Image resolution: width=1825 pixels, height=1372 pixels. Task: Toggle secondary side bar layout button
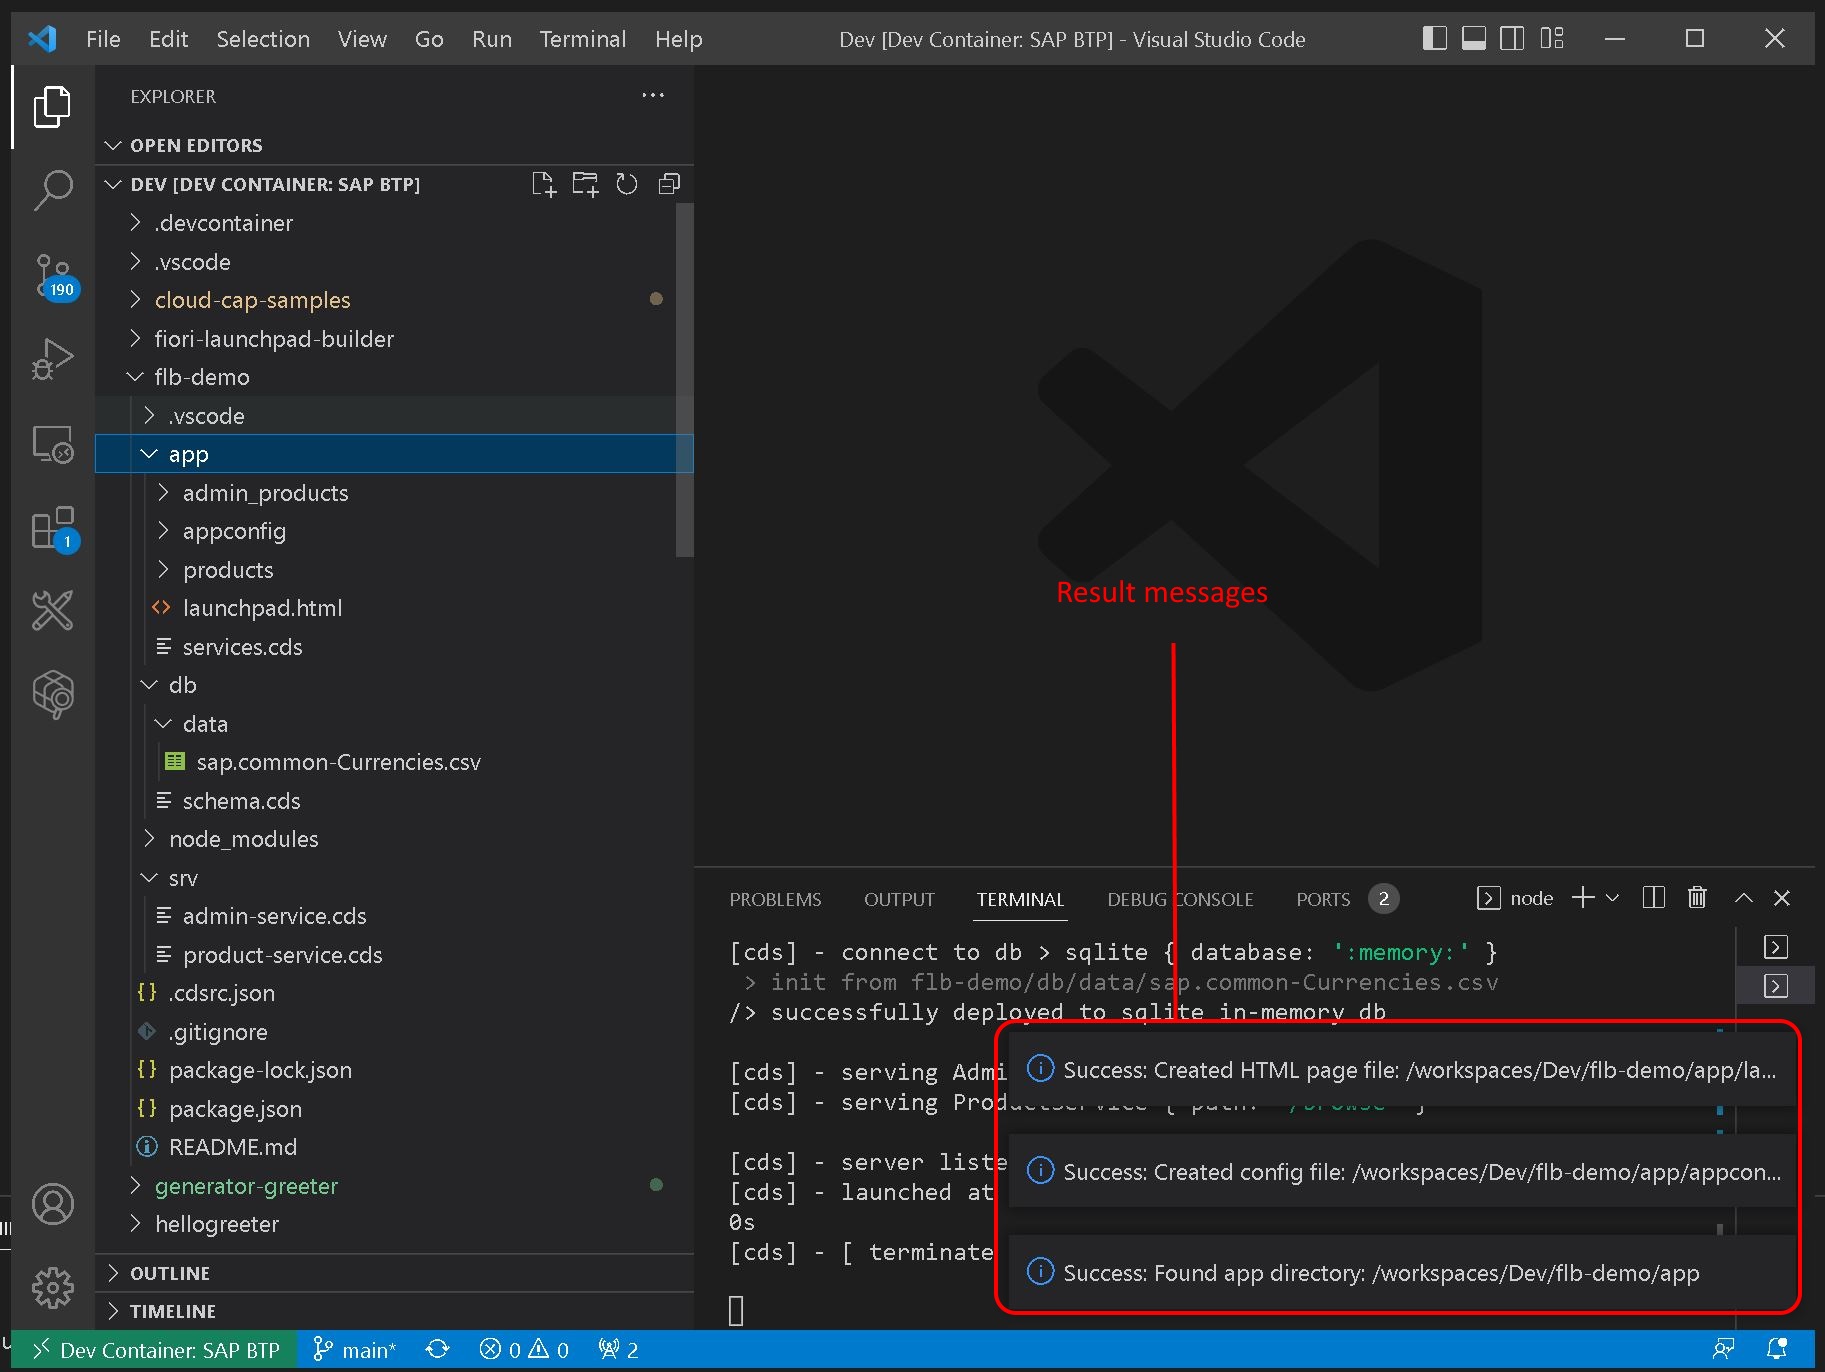pos(1512,39)
